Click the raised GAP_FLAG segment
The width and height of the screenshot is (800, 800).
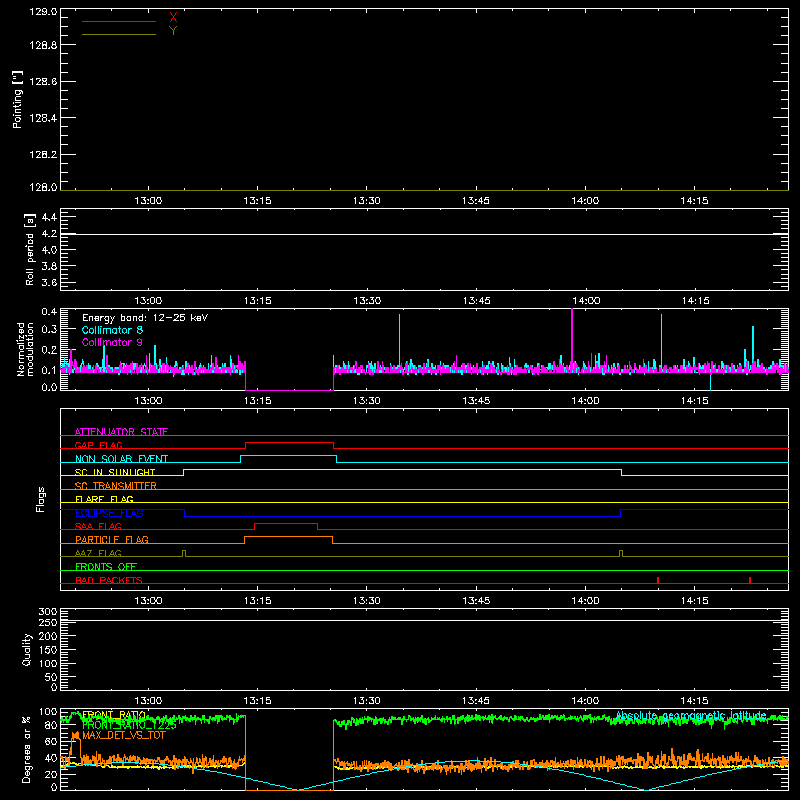pos(289,443)
